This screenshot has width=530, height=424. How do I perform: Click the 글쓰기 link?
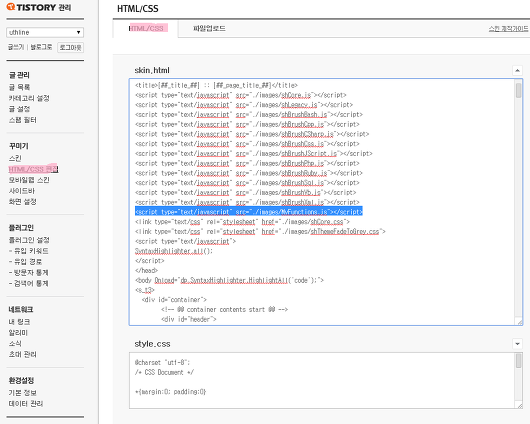(16, 47)
